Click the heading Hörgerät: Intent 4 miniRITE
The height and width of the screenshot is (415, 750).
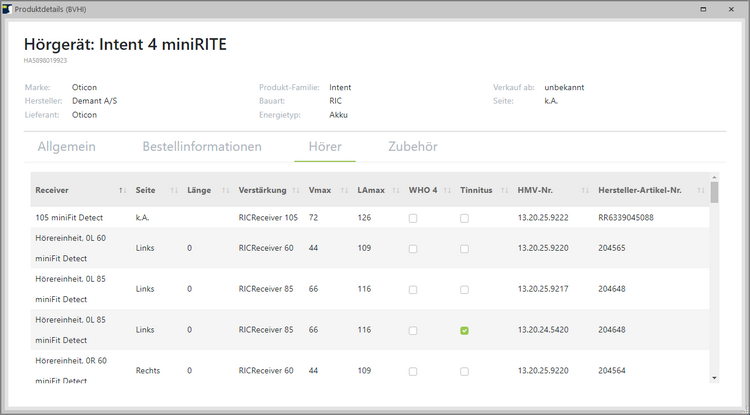coord(125,44)
